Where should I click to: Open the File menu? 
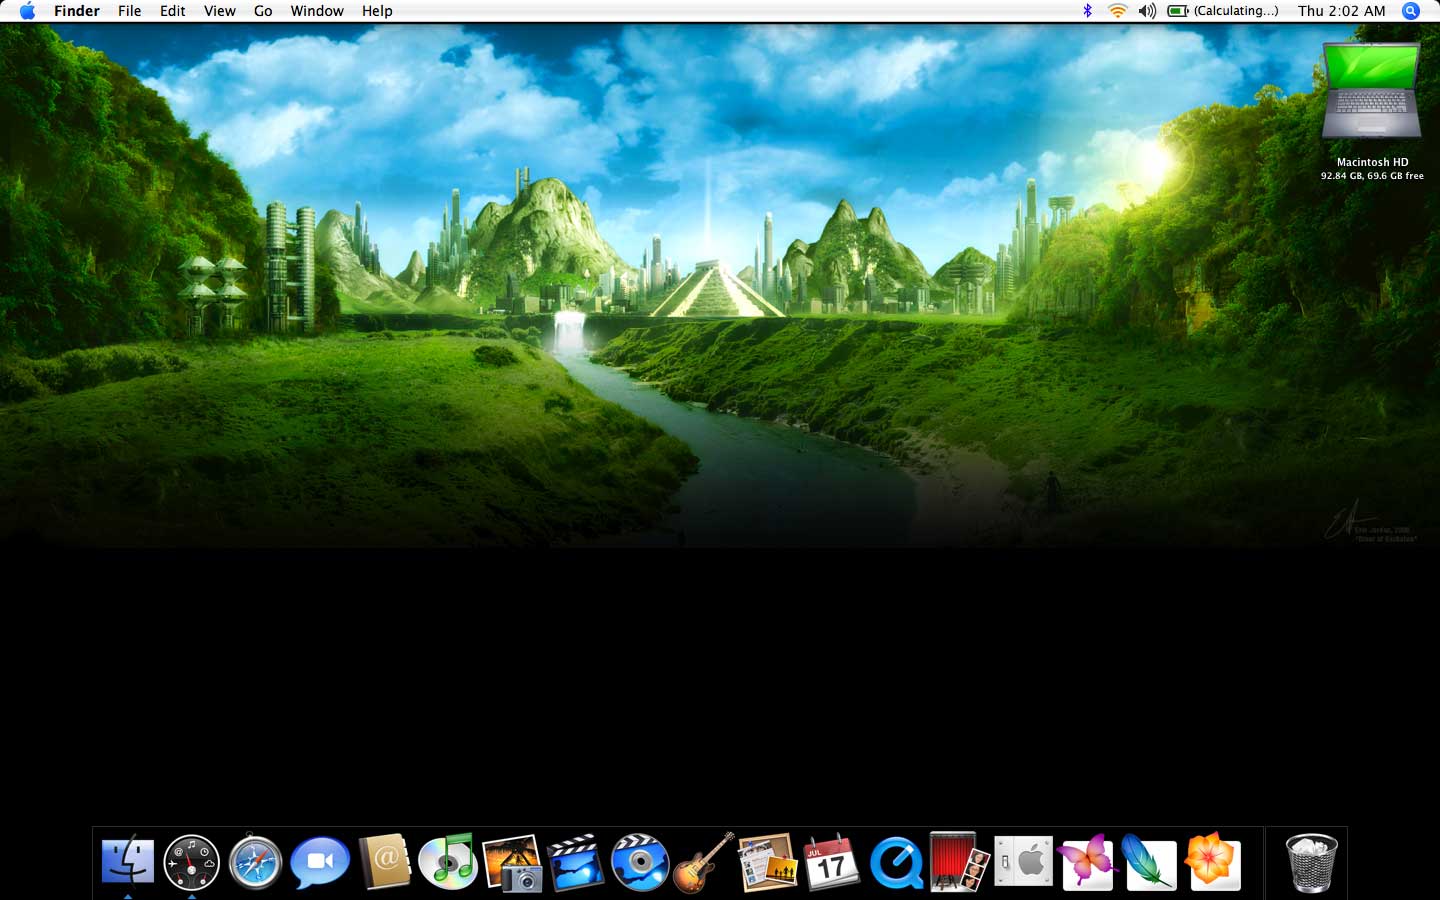pos(130,11)
